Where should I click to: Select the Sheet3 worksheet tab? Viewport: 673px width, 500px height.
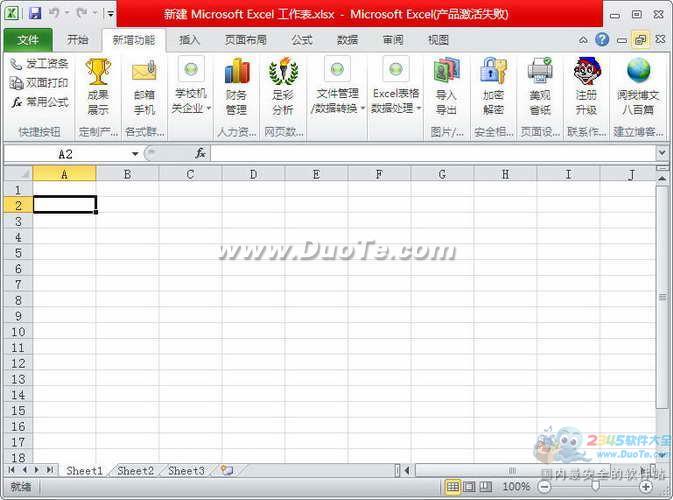[186, 471]
